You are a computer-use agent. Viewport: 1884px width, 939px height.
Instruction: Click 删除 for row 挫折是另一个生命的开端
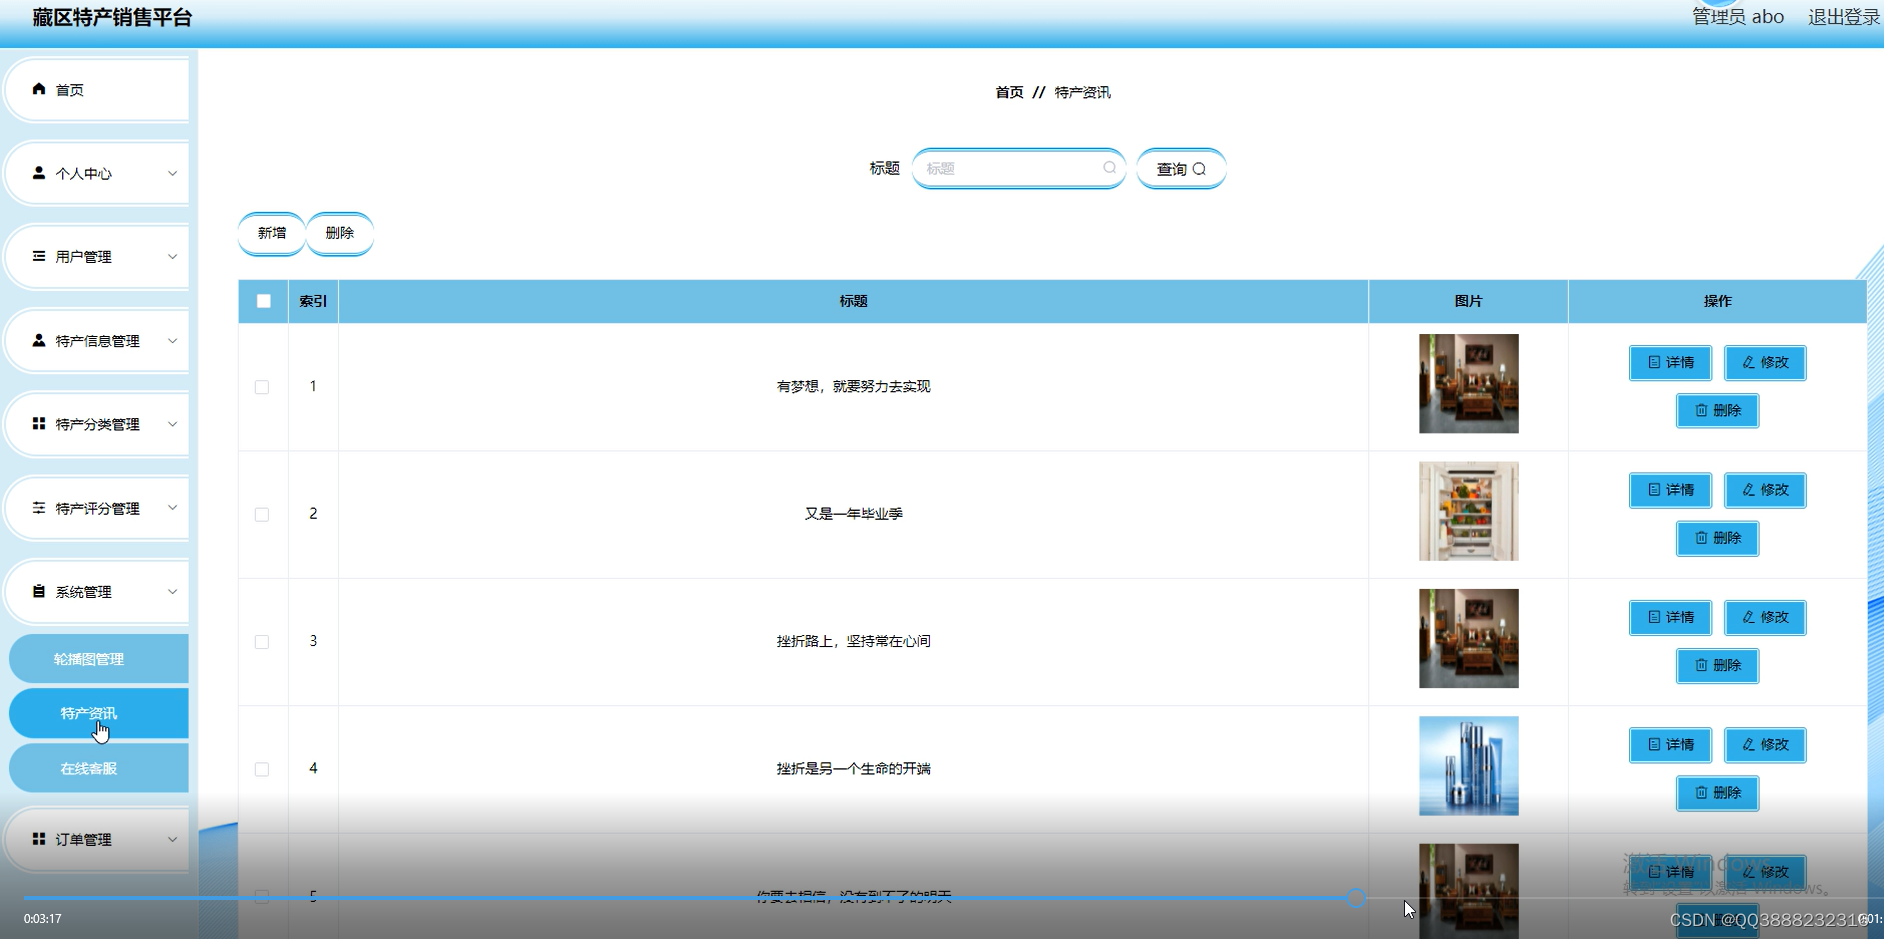(1717, 793)
